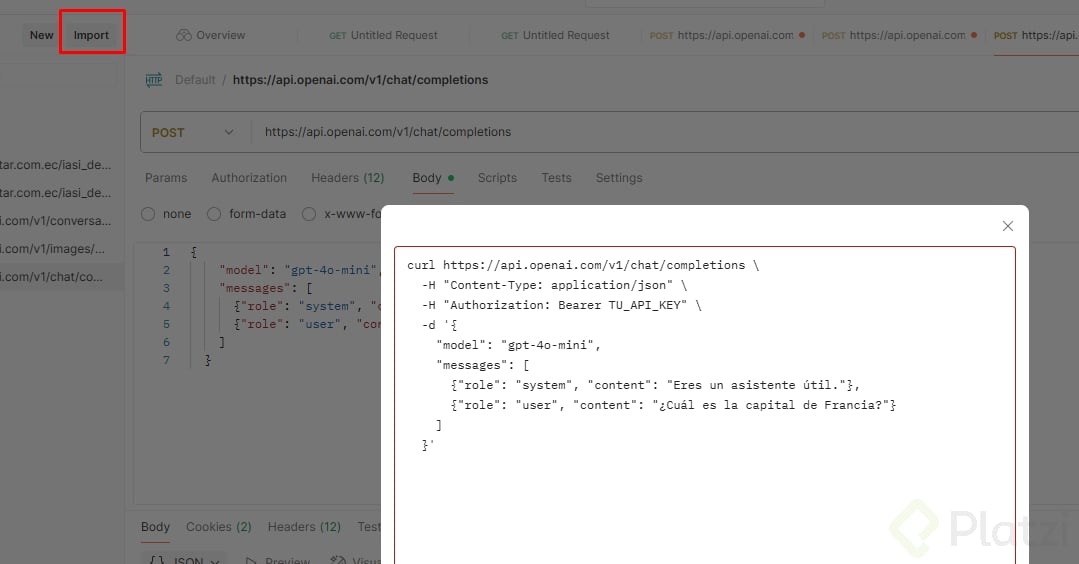
Task: Open the Authorization tab
Action: tap(249, 178)
